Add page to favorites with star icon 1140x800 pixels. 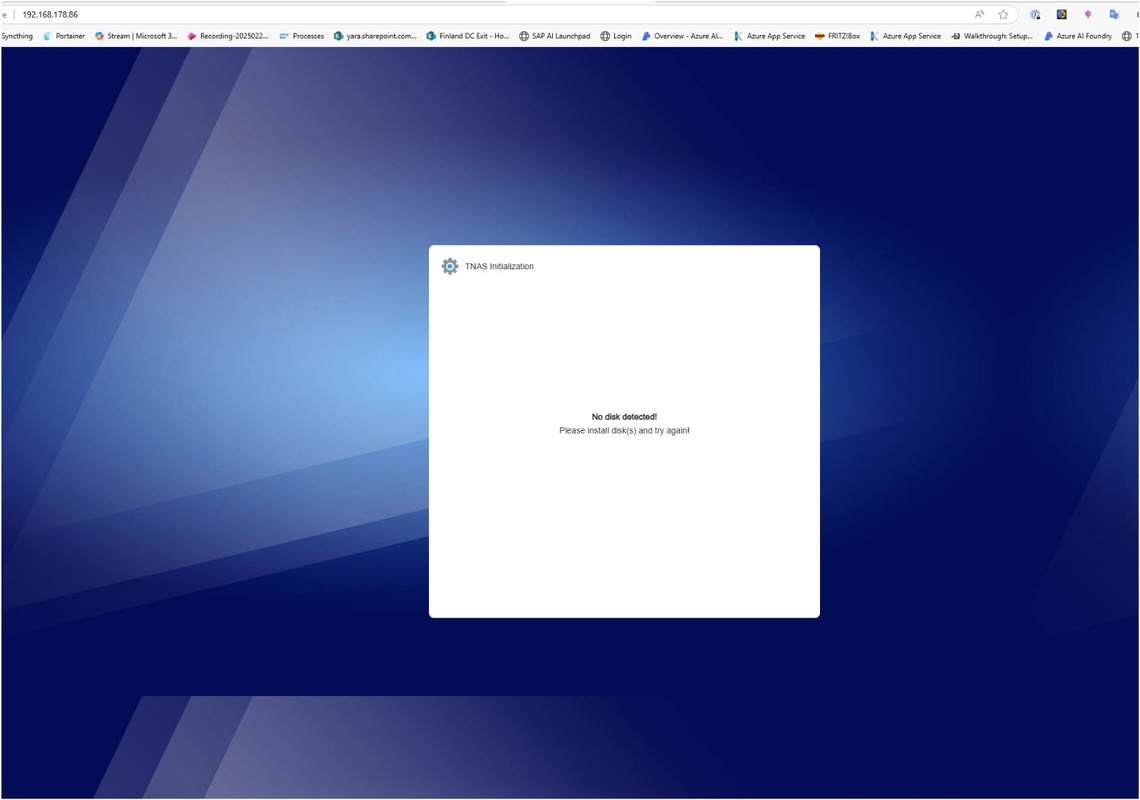[1003, 15]
